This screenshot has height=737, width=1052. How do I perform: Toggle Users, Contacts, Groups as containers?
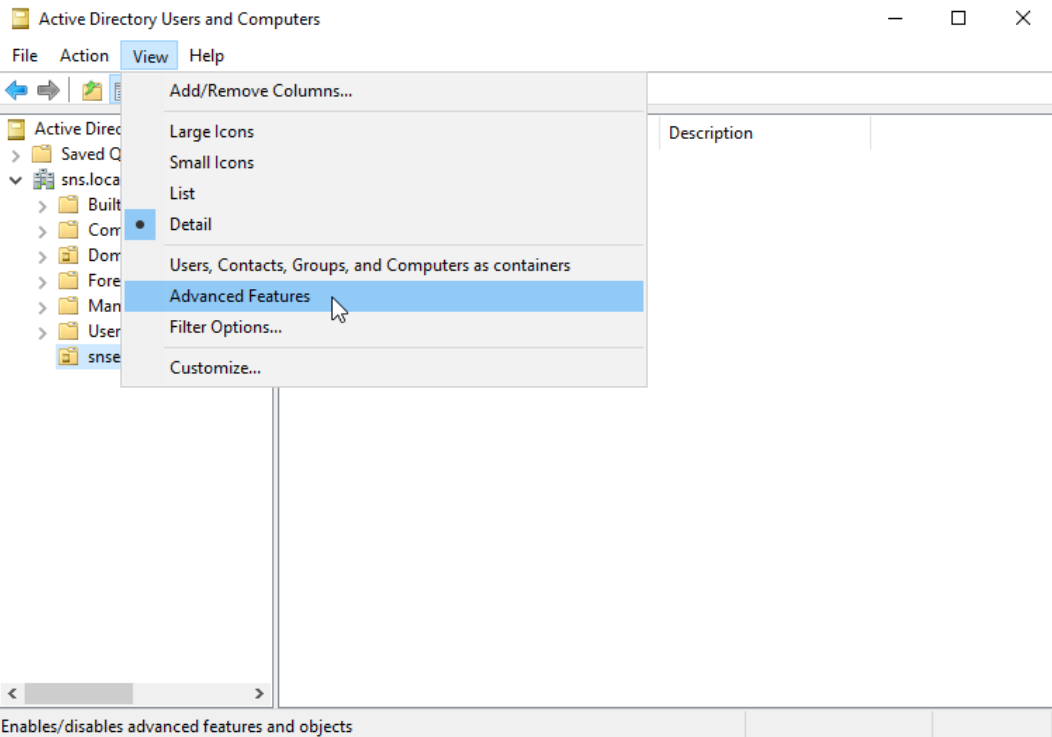(x=384, y=265)
